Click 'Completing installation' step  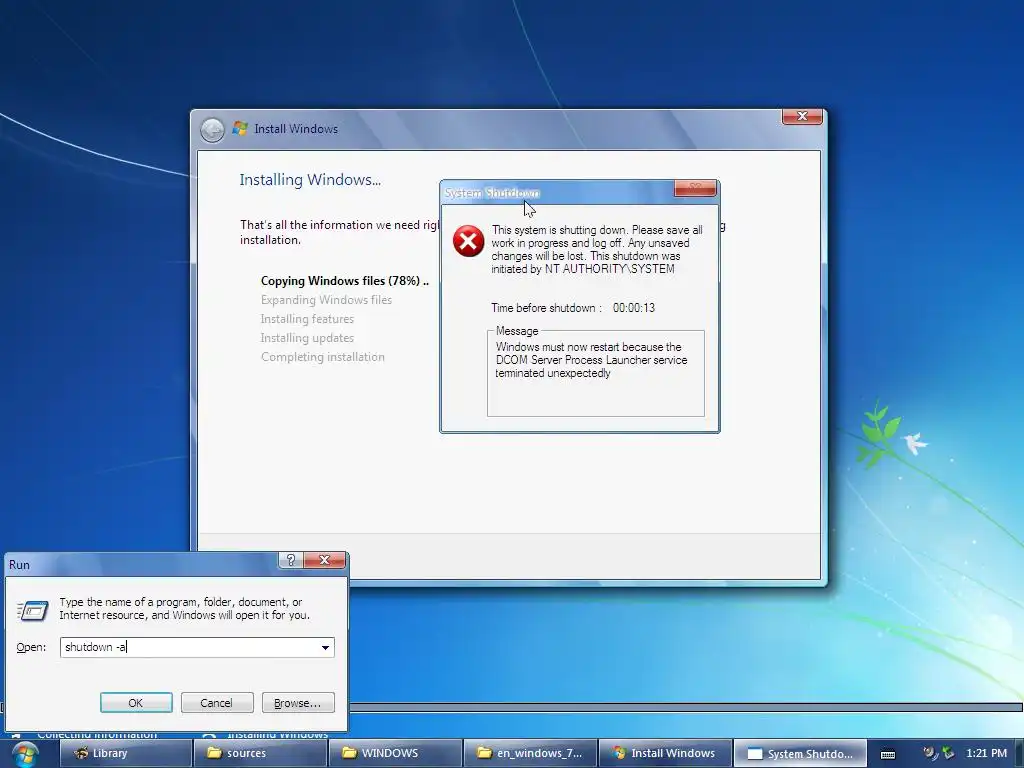click(323, 357)
